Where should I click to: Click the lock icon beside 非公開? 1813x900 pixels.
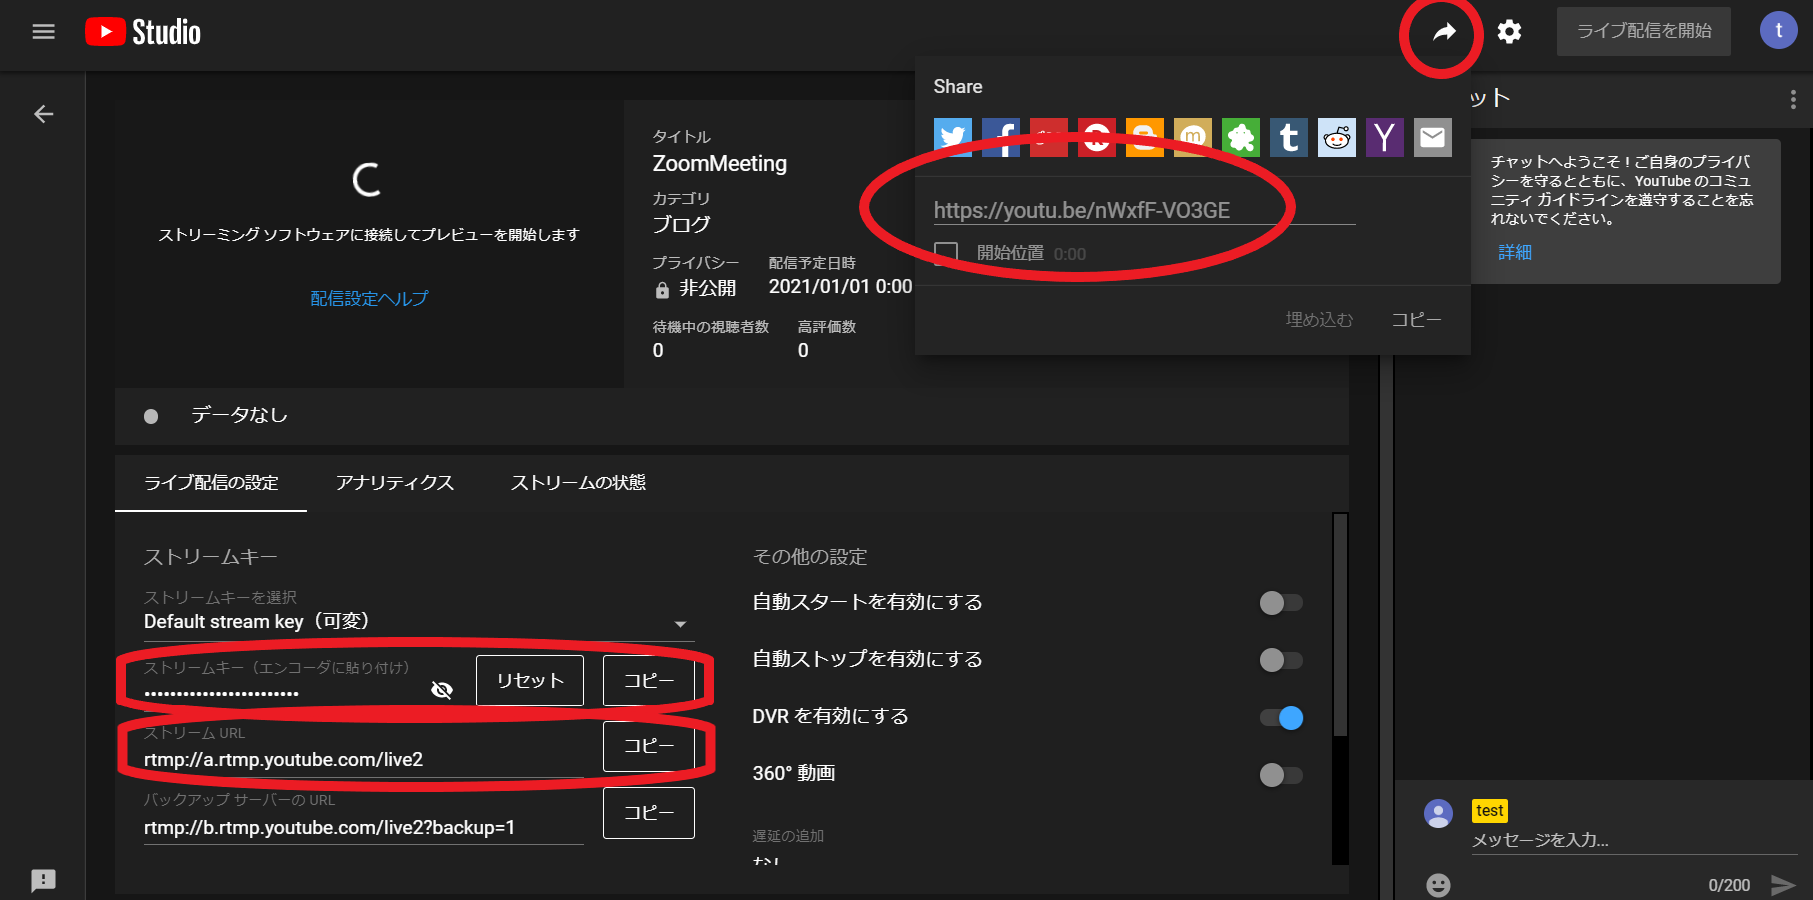click(662, 289)
